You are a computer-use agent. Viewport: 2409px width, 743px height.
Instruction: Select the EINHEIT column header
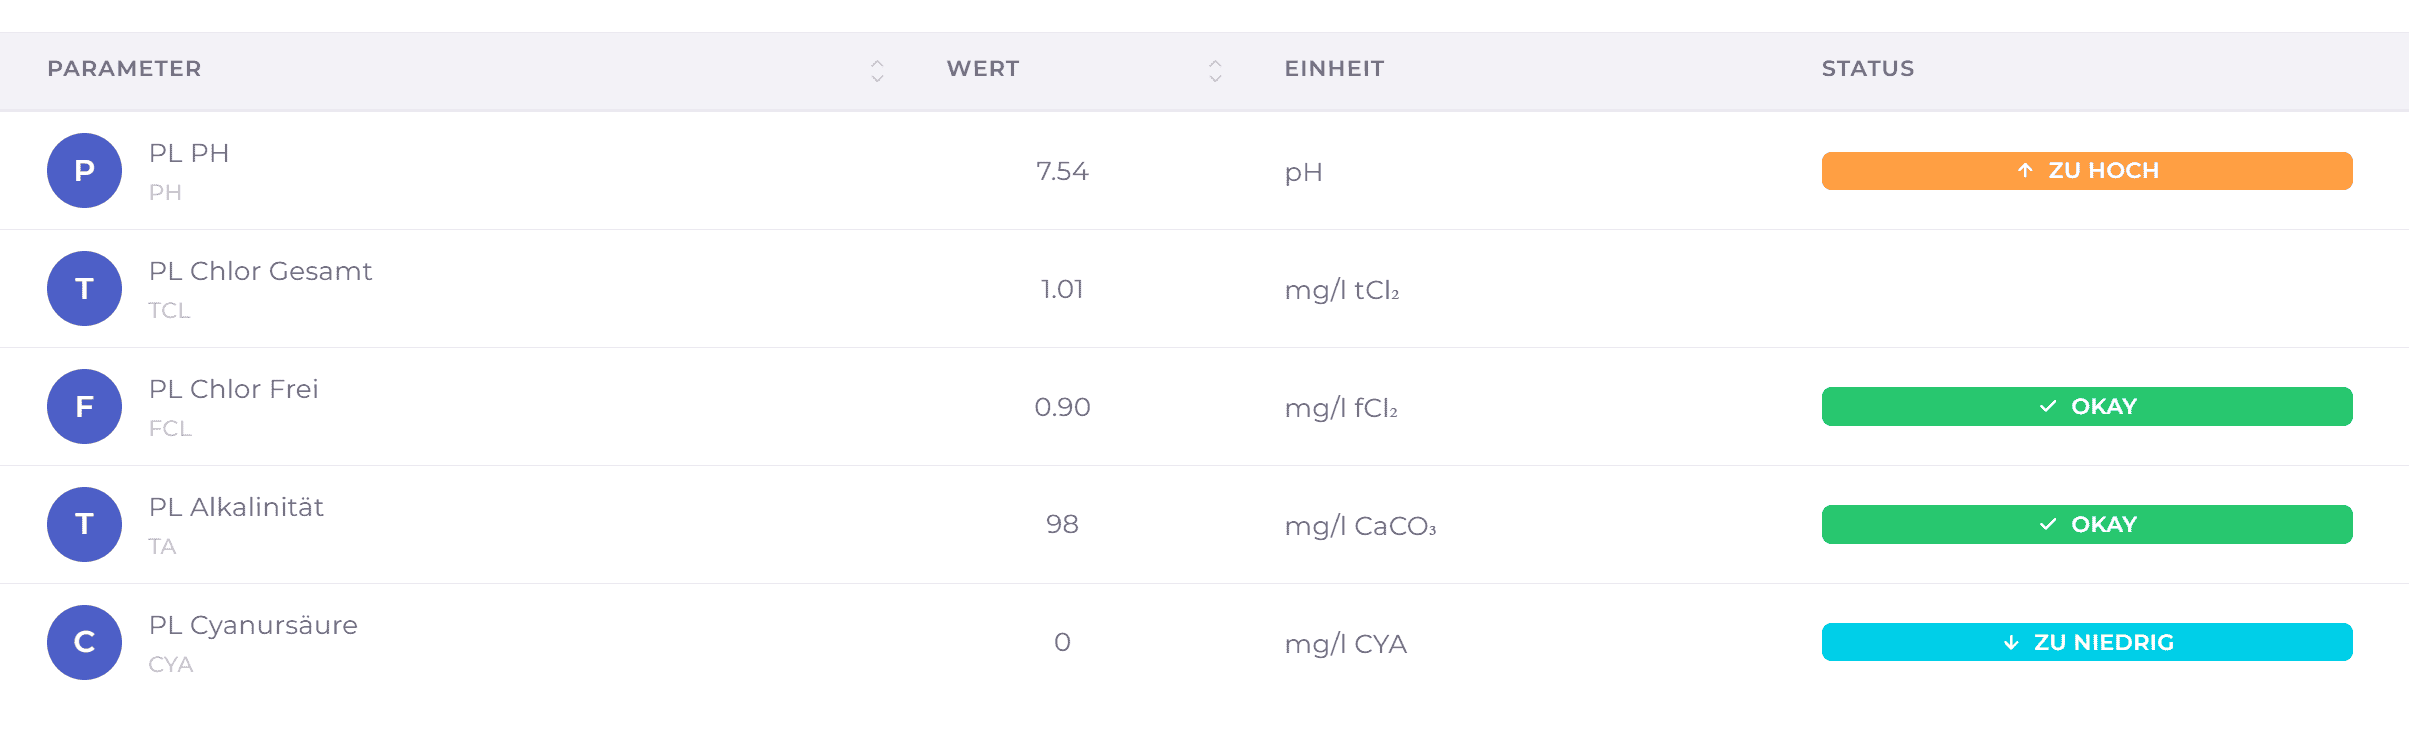pyautogui.click(x=1334, y=69)
